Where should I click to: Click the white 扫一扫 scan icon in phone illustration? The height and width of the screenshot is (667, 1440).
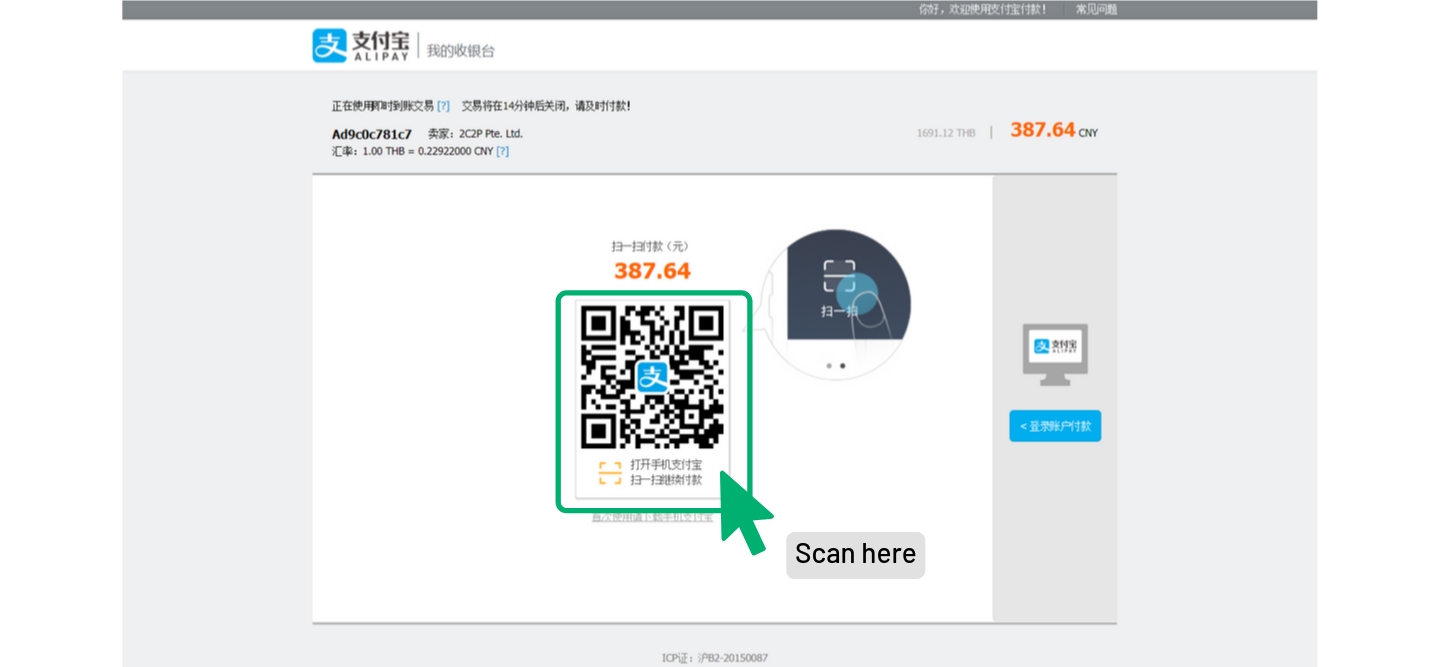(x=839, y=275)
